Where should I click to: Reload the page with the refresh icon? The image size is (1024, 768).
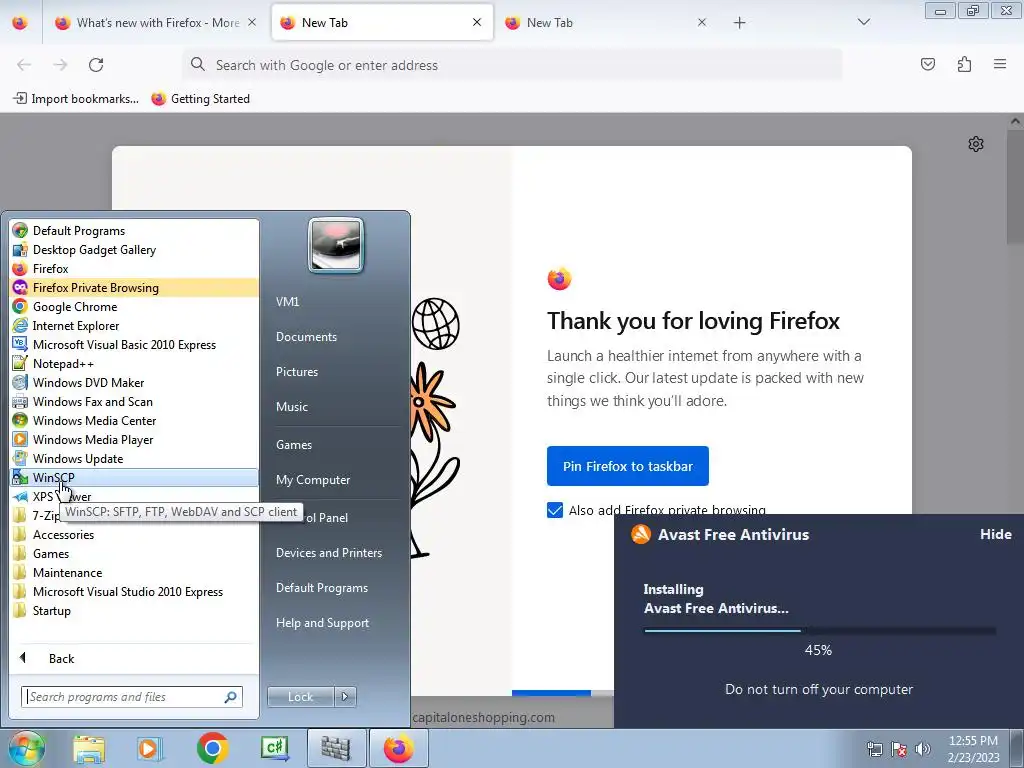(x=96, y=65)
